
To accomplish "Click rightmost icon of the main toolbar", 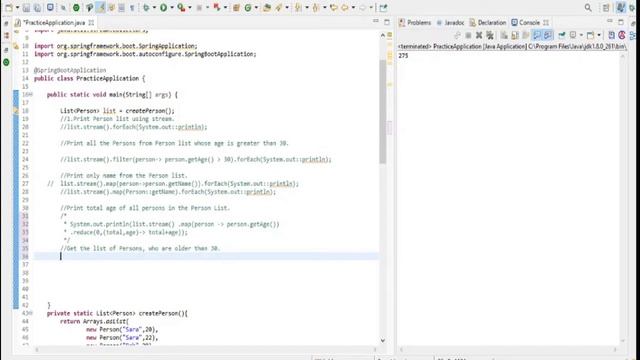I will (383, 7).
